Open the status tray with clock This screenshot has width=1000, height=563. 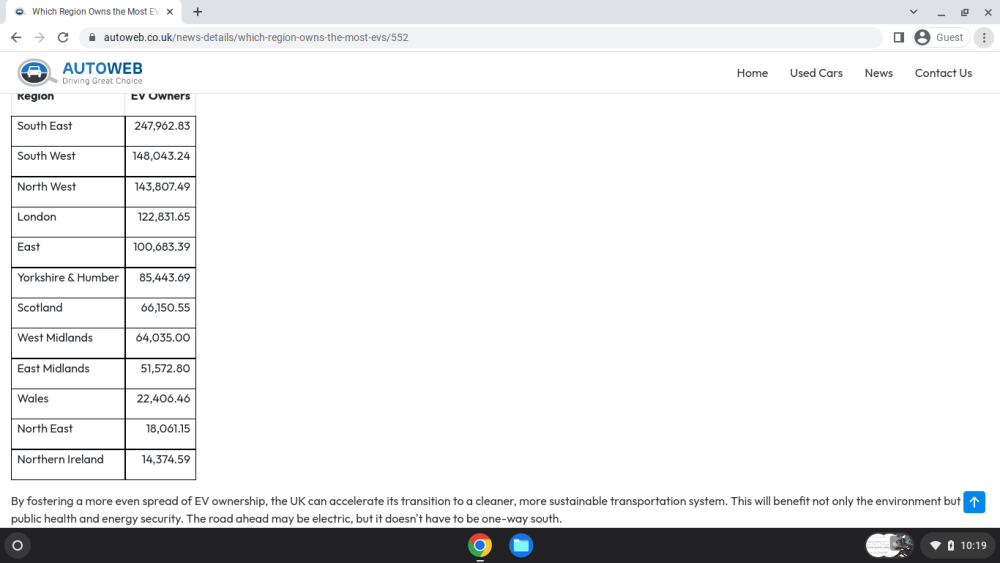(x=959, y=545)
